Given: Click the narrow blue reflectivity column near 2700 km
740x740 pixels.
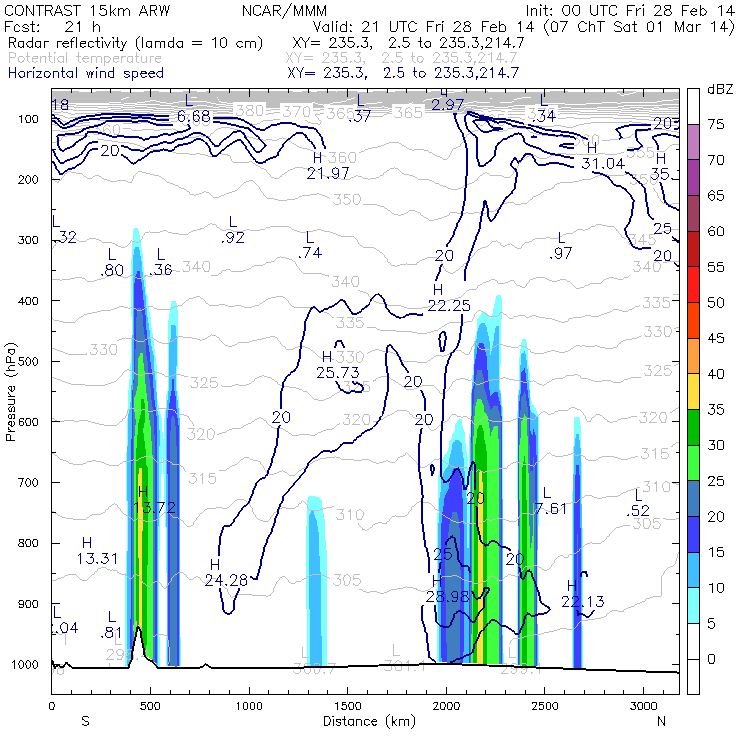Looking at the screenshot, I should (577, 543).
